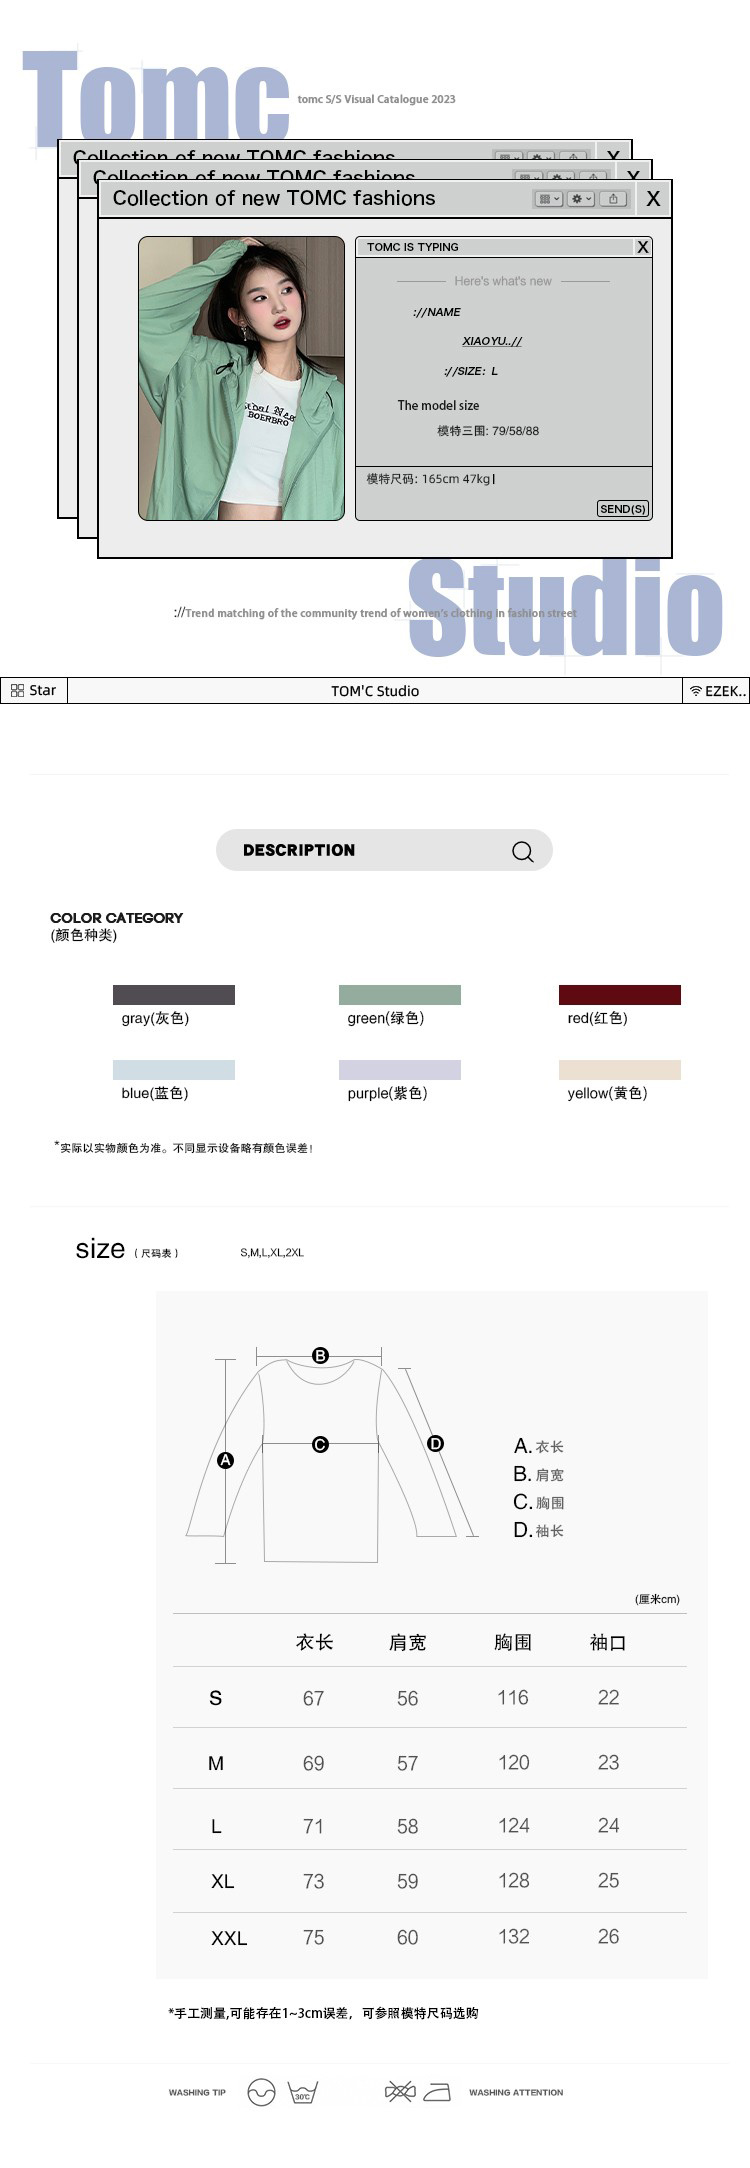Choose the purple color swatch
The width and height of the screenshot is (750, 2168).
tap(400, 1069)
